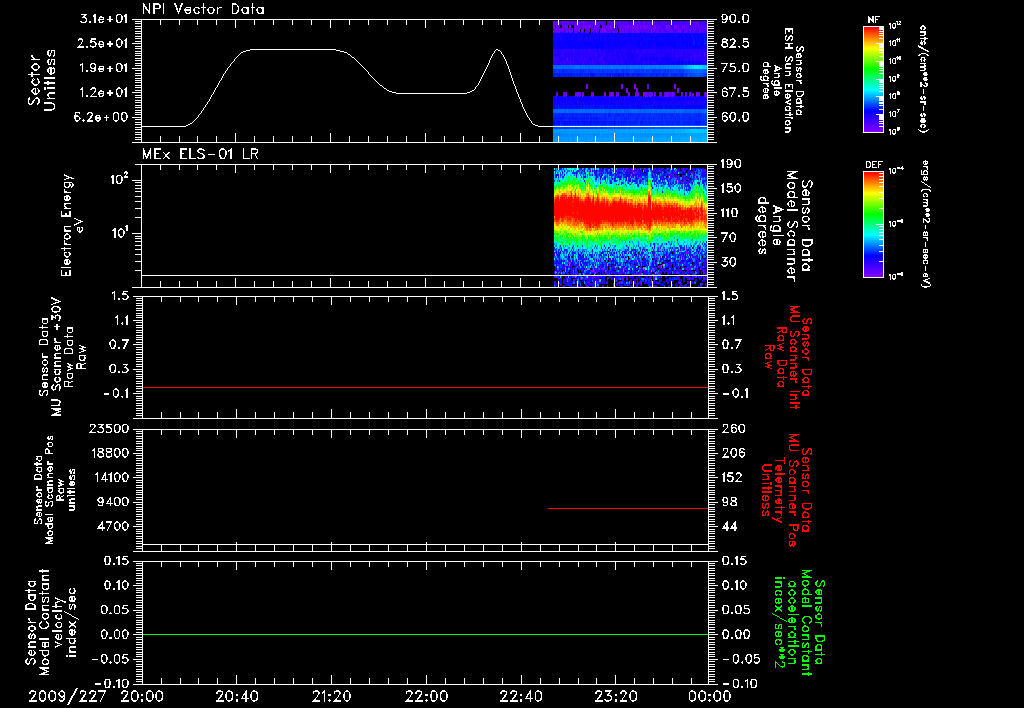The height and width of the screenshot is (708, 1024).
Task: Select the 'NPI Vector Data' panel title
Action: pos(203,9)
